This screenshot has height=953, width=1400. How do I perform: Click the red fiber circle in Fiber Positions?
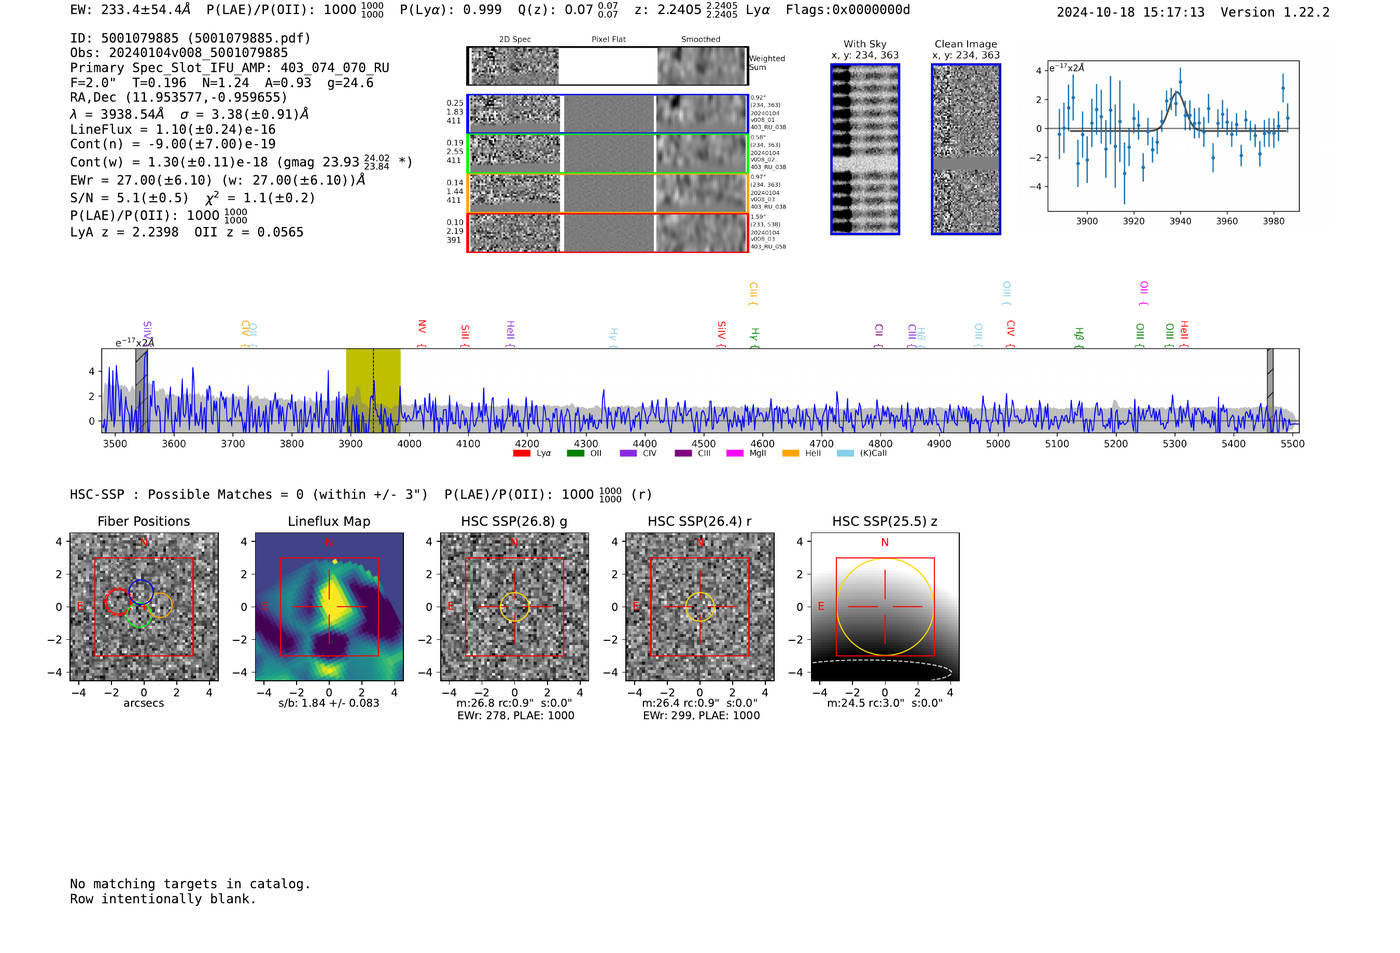pos(118,602)
